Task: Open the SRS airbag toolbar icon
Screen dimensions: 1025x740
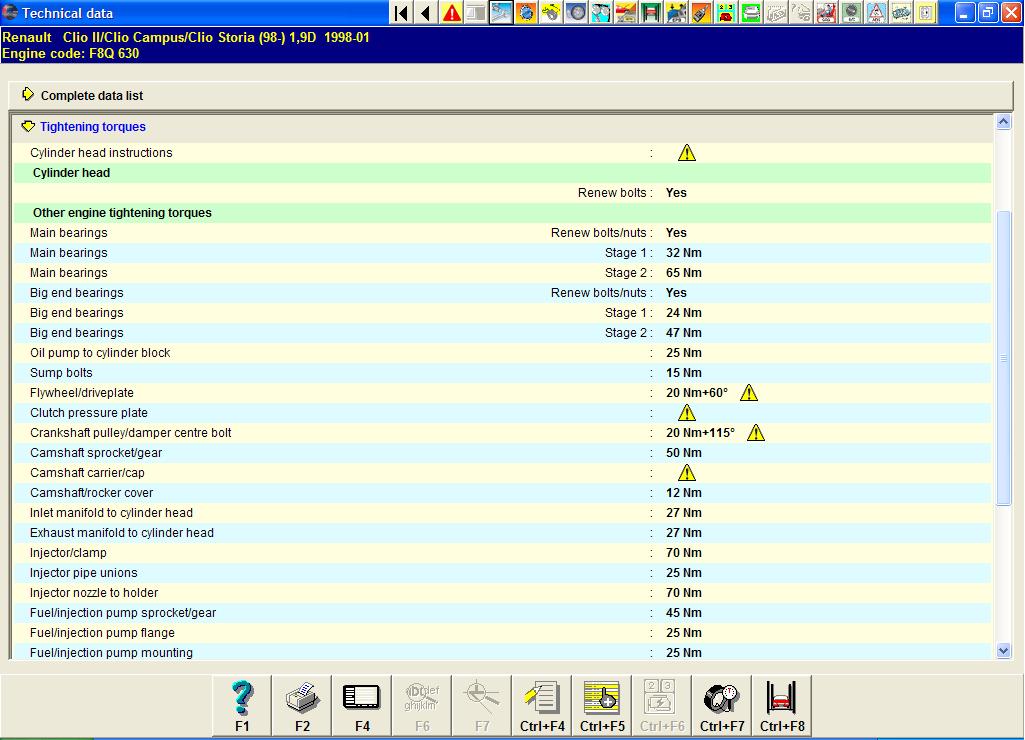Action: [826, 12]
